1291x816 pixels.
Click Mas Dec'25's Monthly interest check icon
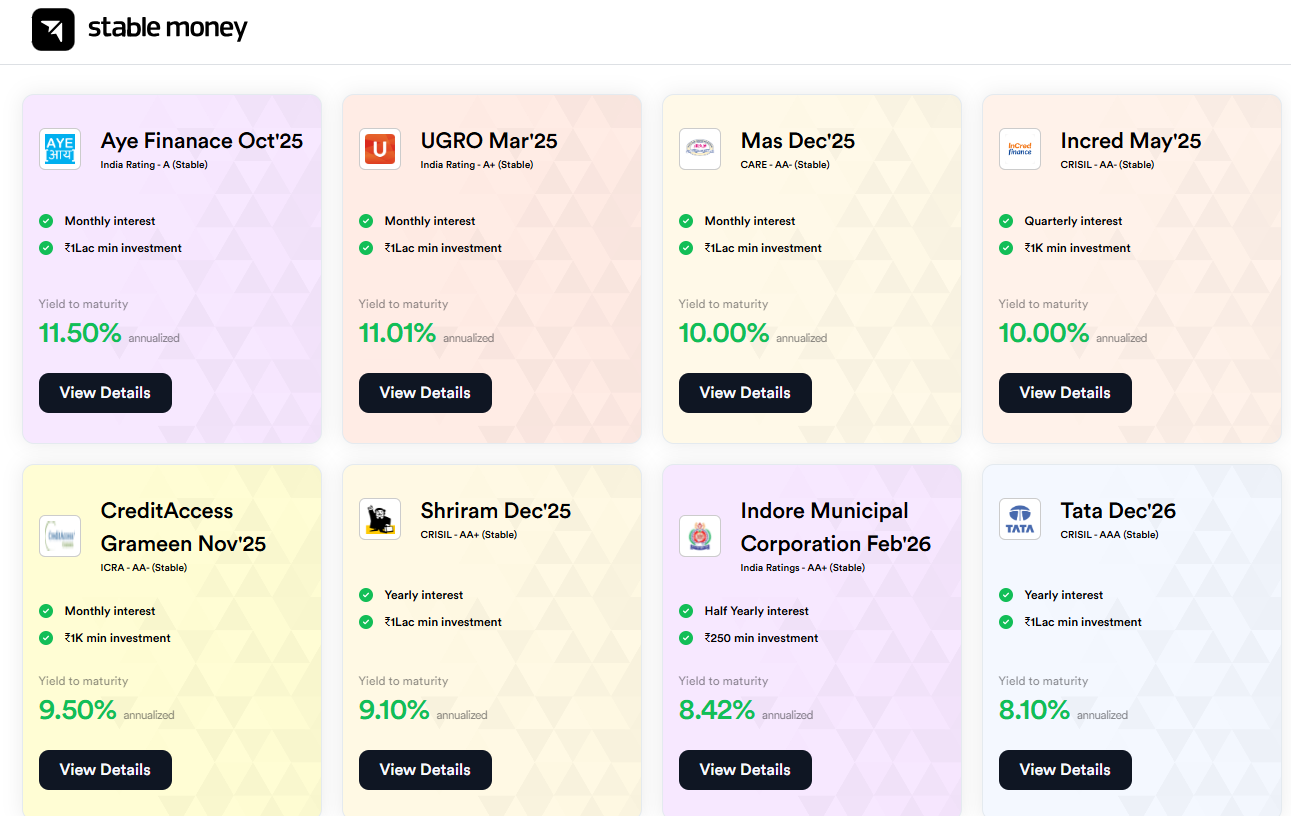tap(686, 221)
